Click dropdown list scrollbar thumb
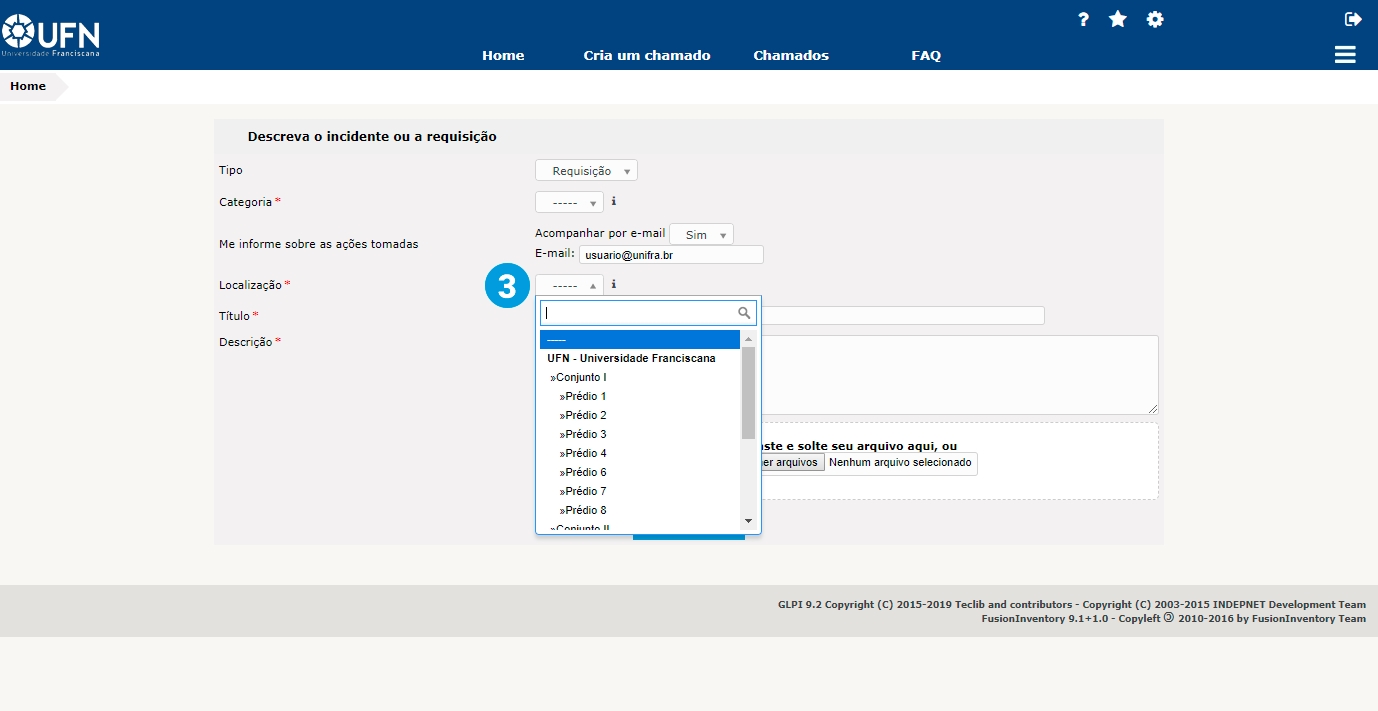Viewport: 1378px width, 711px height. 748,393
